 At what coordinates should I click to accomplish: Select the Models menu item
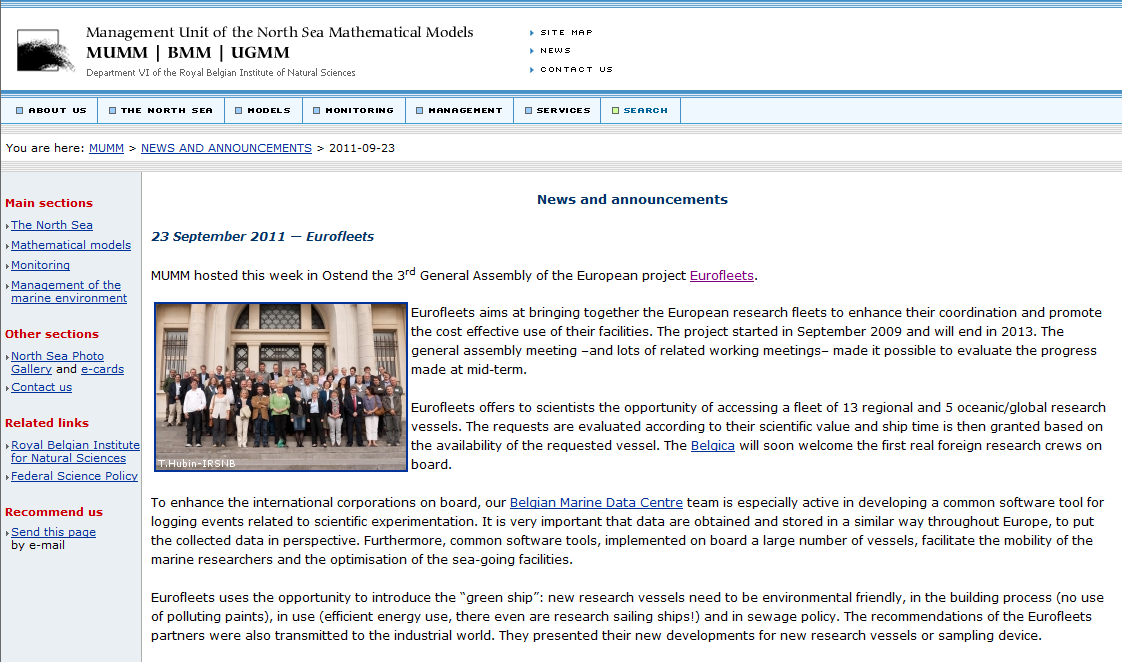(262, 111)
